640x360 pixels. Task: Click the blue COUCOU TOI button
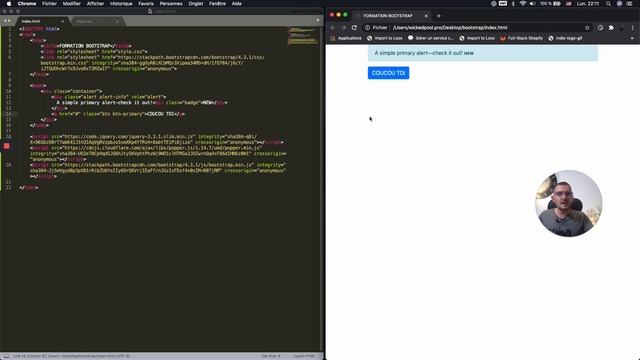(x=389, y=73)
